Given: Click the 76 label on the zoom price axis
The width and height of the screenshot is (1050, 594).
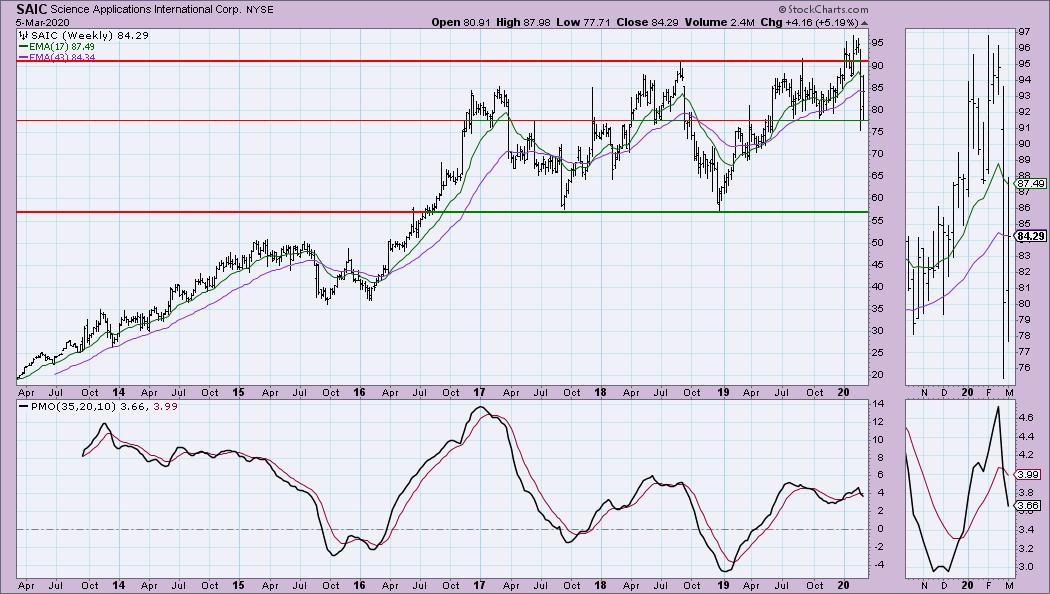Looking at the screenshot, I should (x=1024, y=368).
